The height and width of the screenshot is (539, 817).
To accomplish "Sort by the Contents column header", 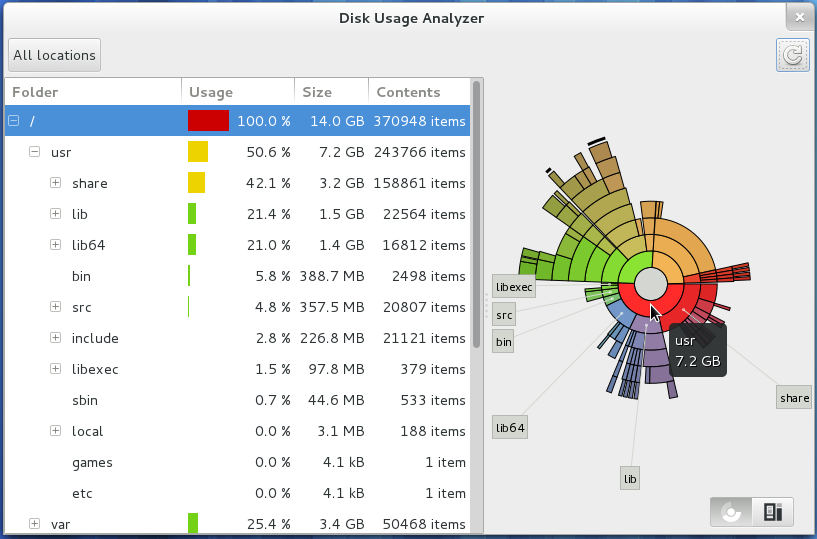I will click(x=419, y=92).
